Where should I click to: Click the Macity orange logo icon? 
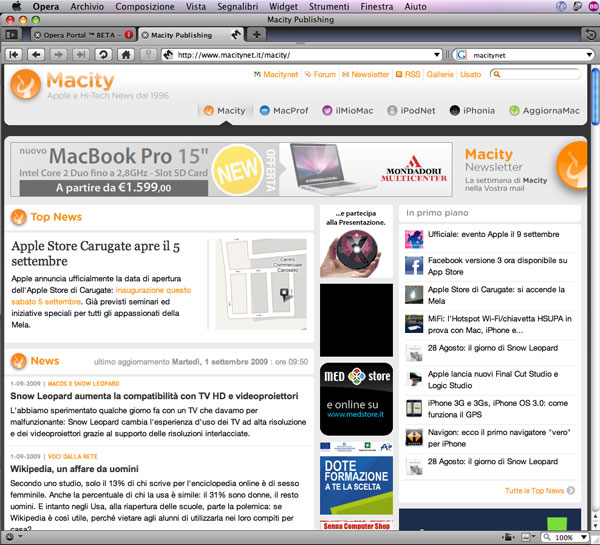click(26, 84)
